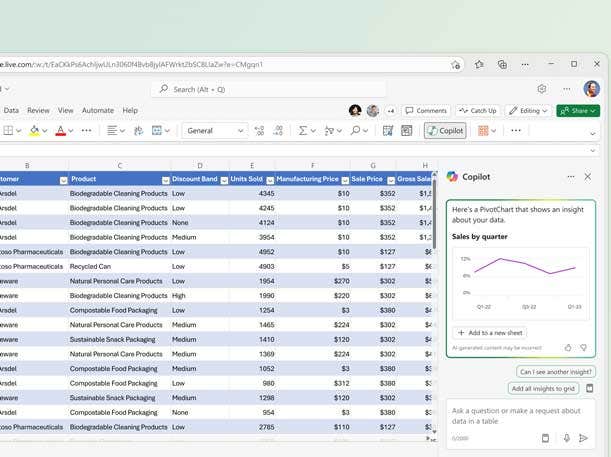Click Add all insights to grid
Screen dimensions: 611x457
tap(543, 388)
